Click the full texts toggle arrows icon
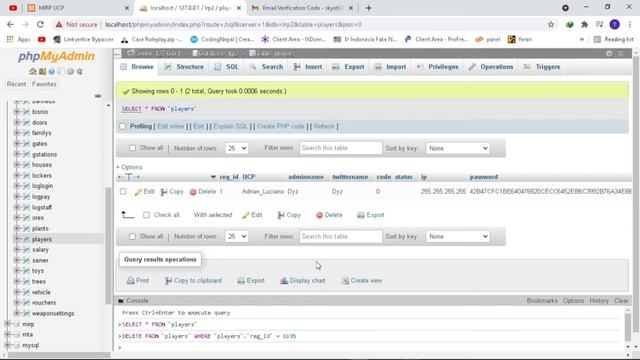Image resolution: width=640 pixels, height=360 pixels. point(129,177)
